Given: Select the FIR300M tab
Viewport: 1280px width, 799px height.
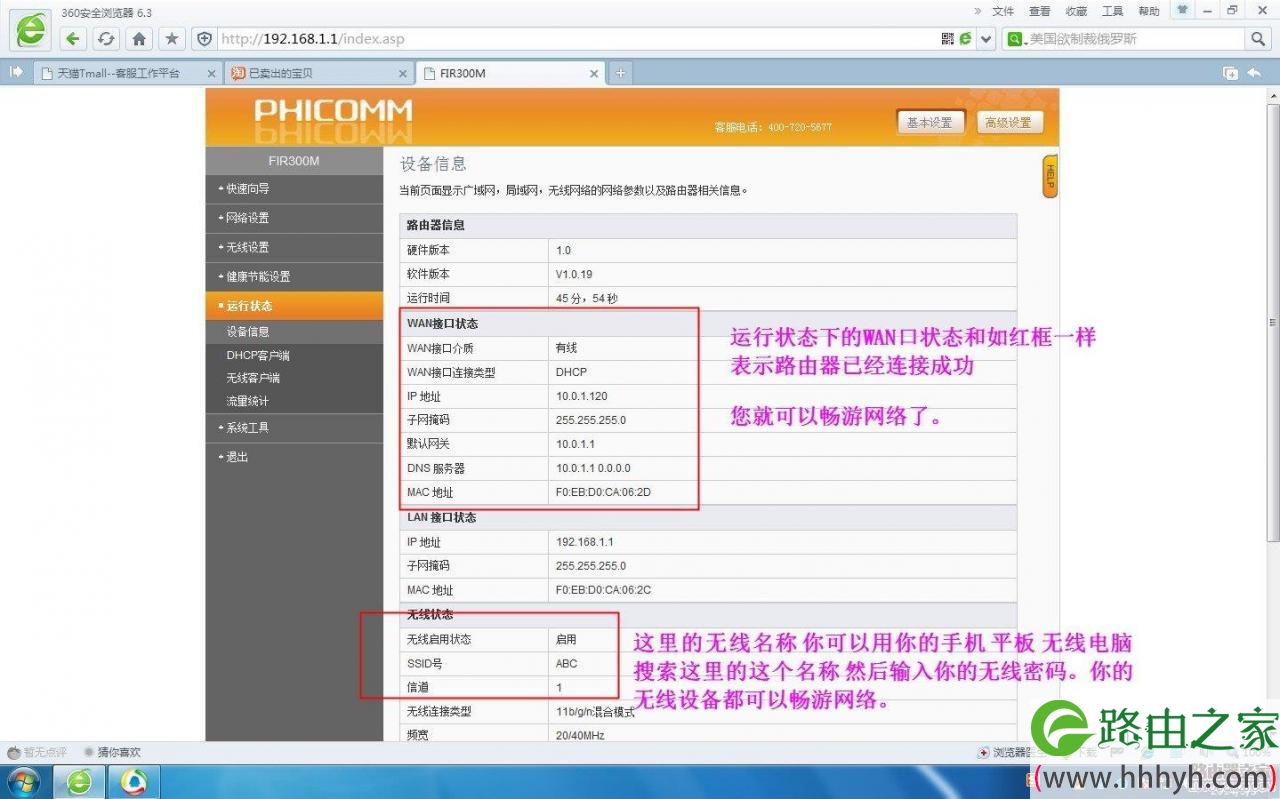Looking at the screenshot, I should tap(511, 73).
